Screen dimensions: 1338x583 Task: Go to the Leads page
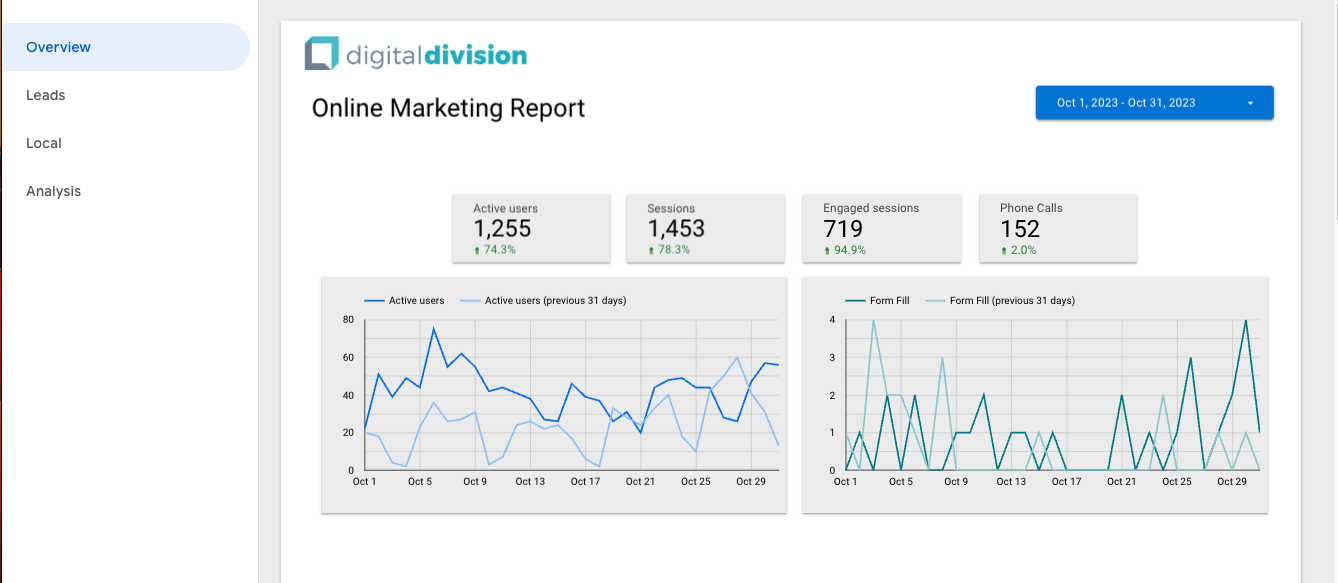46,95
